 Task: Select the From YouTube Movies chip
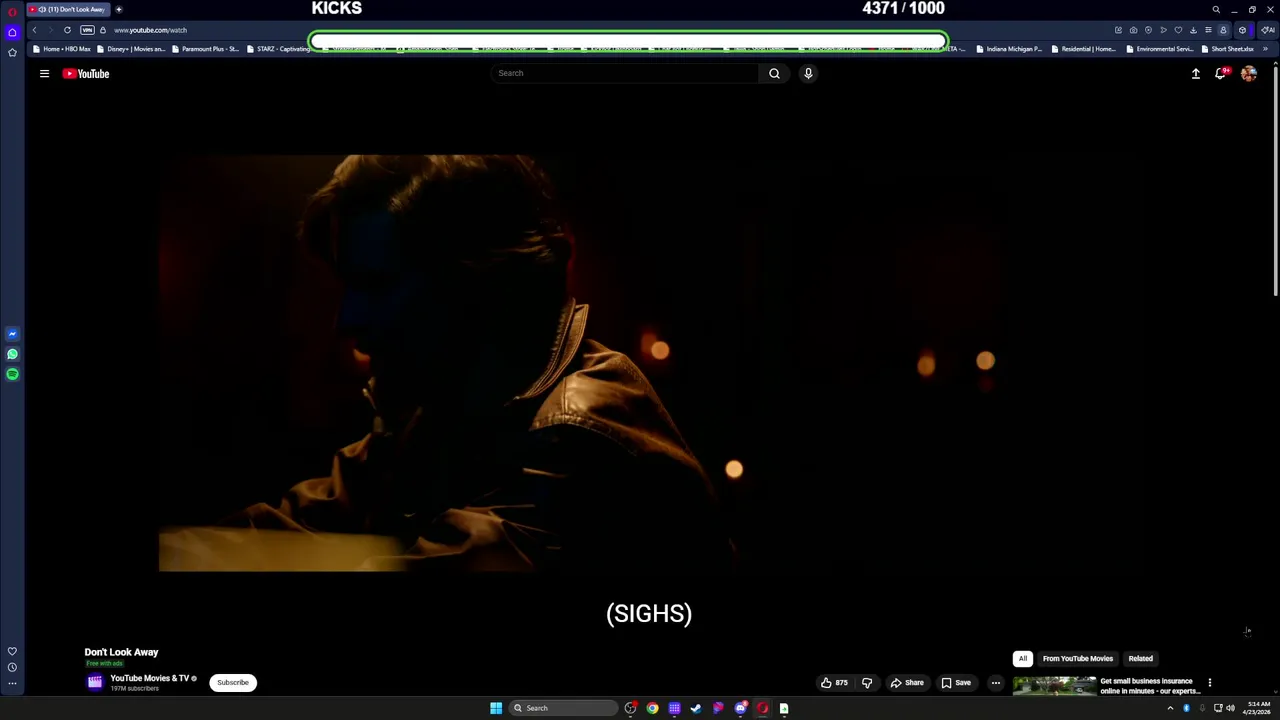tap(1078, 659)
